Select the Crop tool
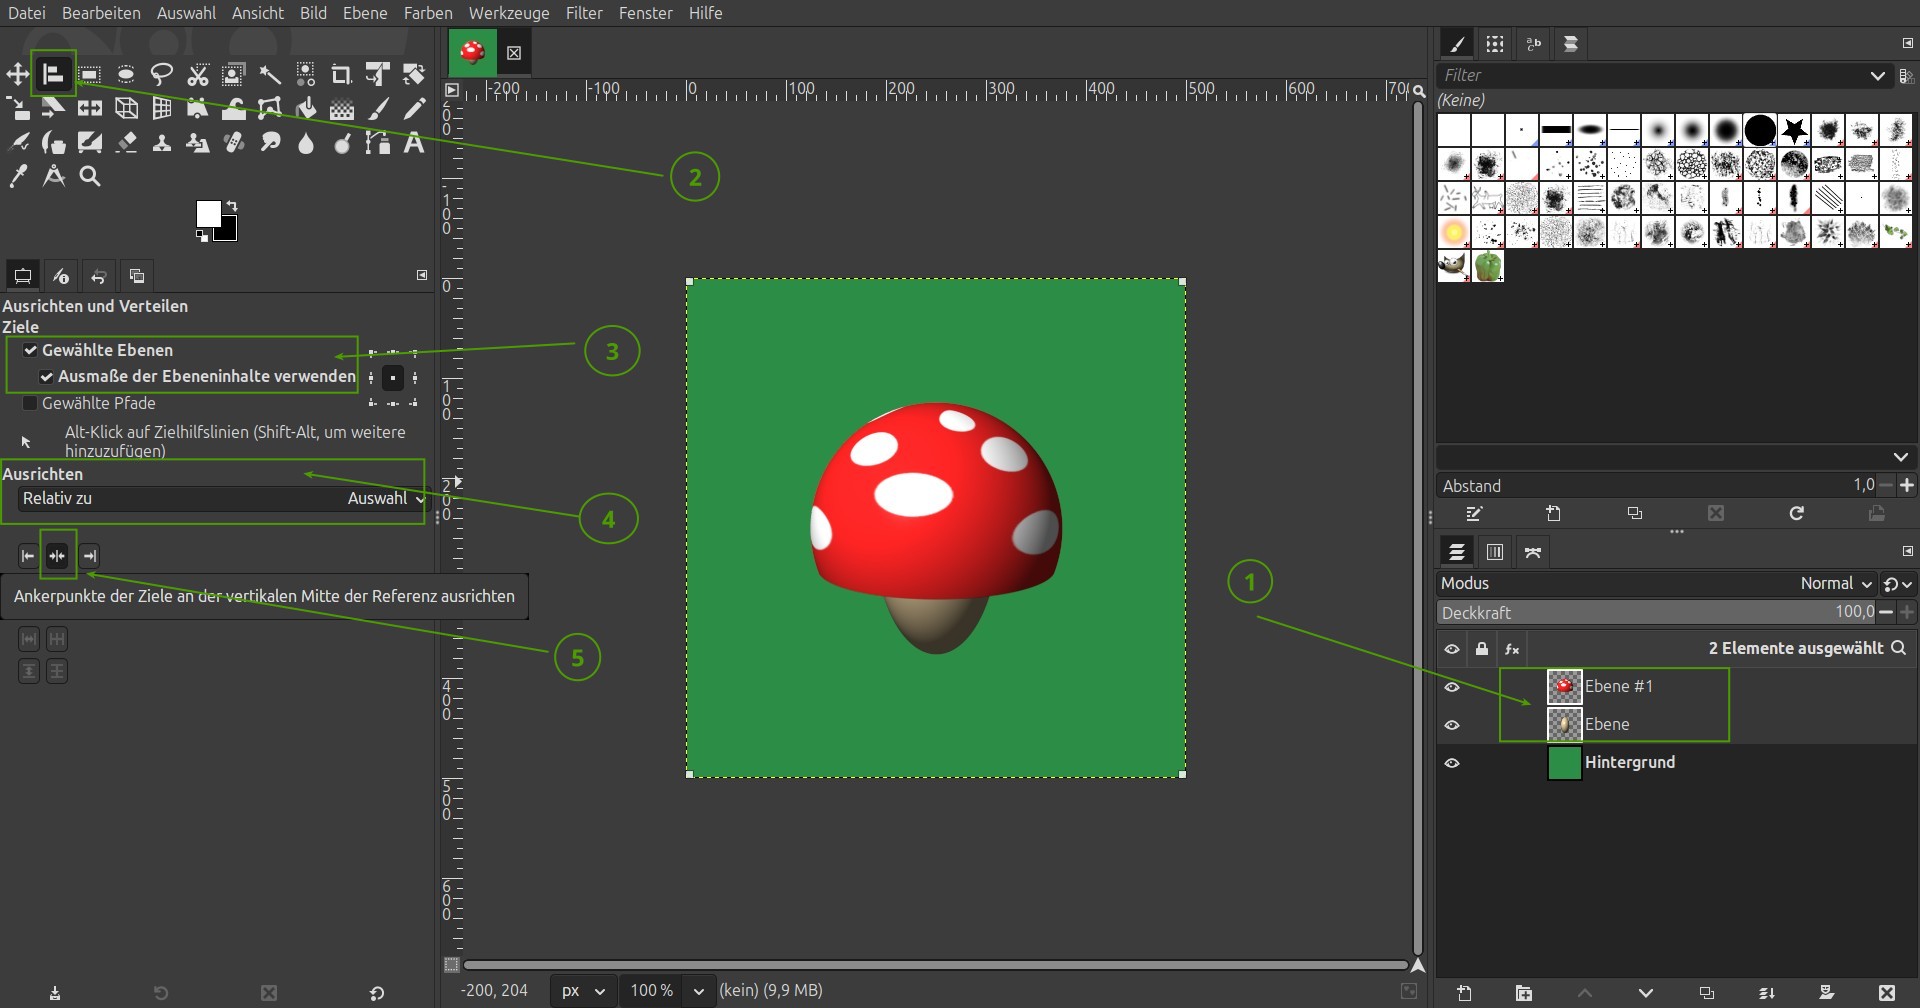The height and width of the screenshot is (1008, 1920). coord(341,74)
